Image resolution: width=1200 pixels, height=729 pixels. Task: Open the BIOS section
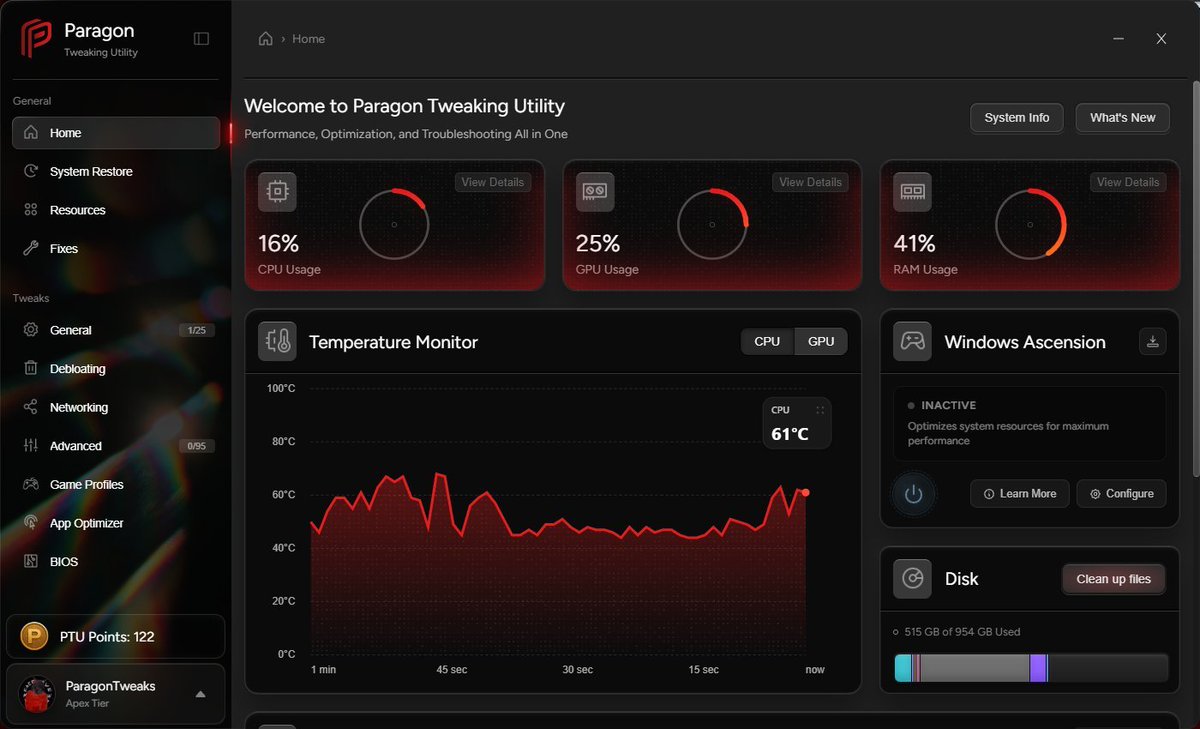(x=116, y=562)
